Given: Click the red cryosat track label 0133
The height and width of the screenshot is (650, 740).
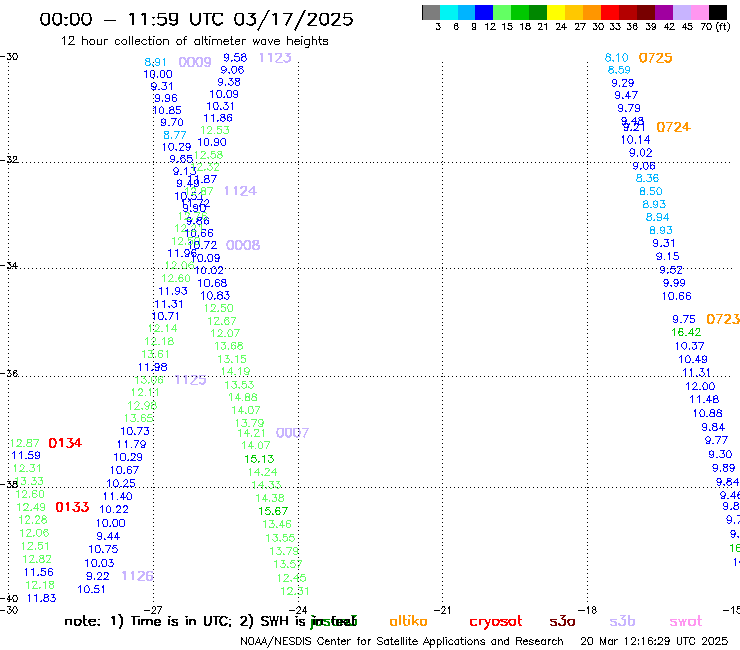Looking at the screenshot, I should tap(72, 507).
